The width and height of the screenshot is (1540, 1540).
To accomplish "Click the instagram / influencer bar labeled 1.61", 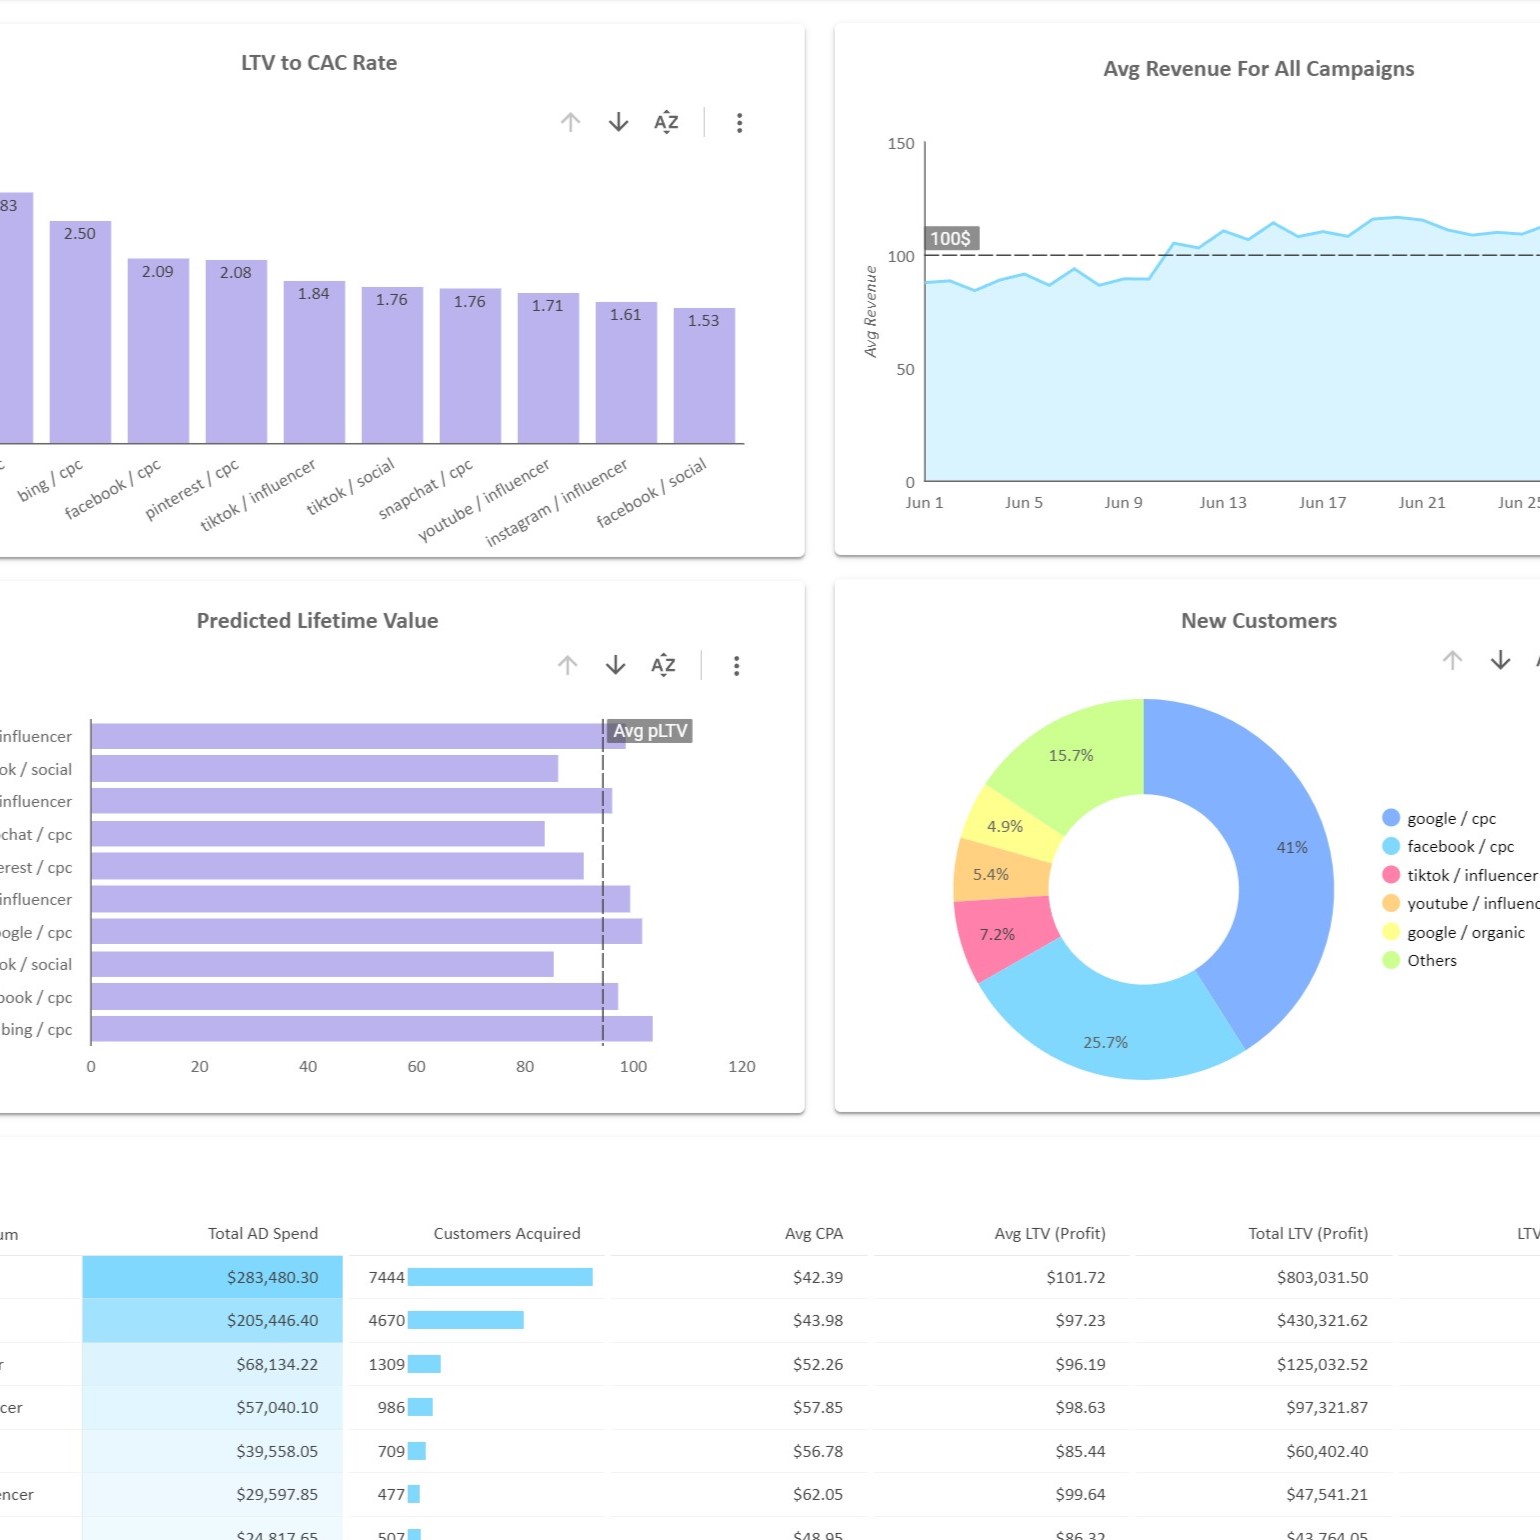I will click(x=626, y=372).
